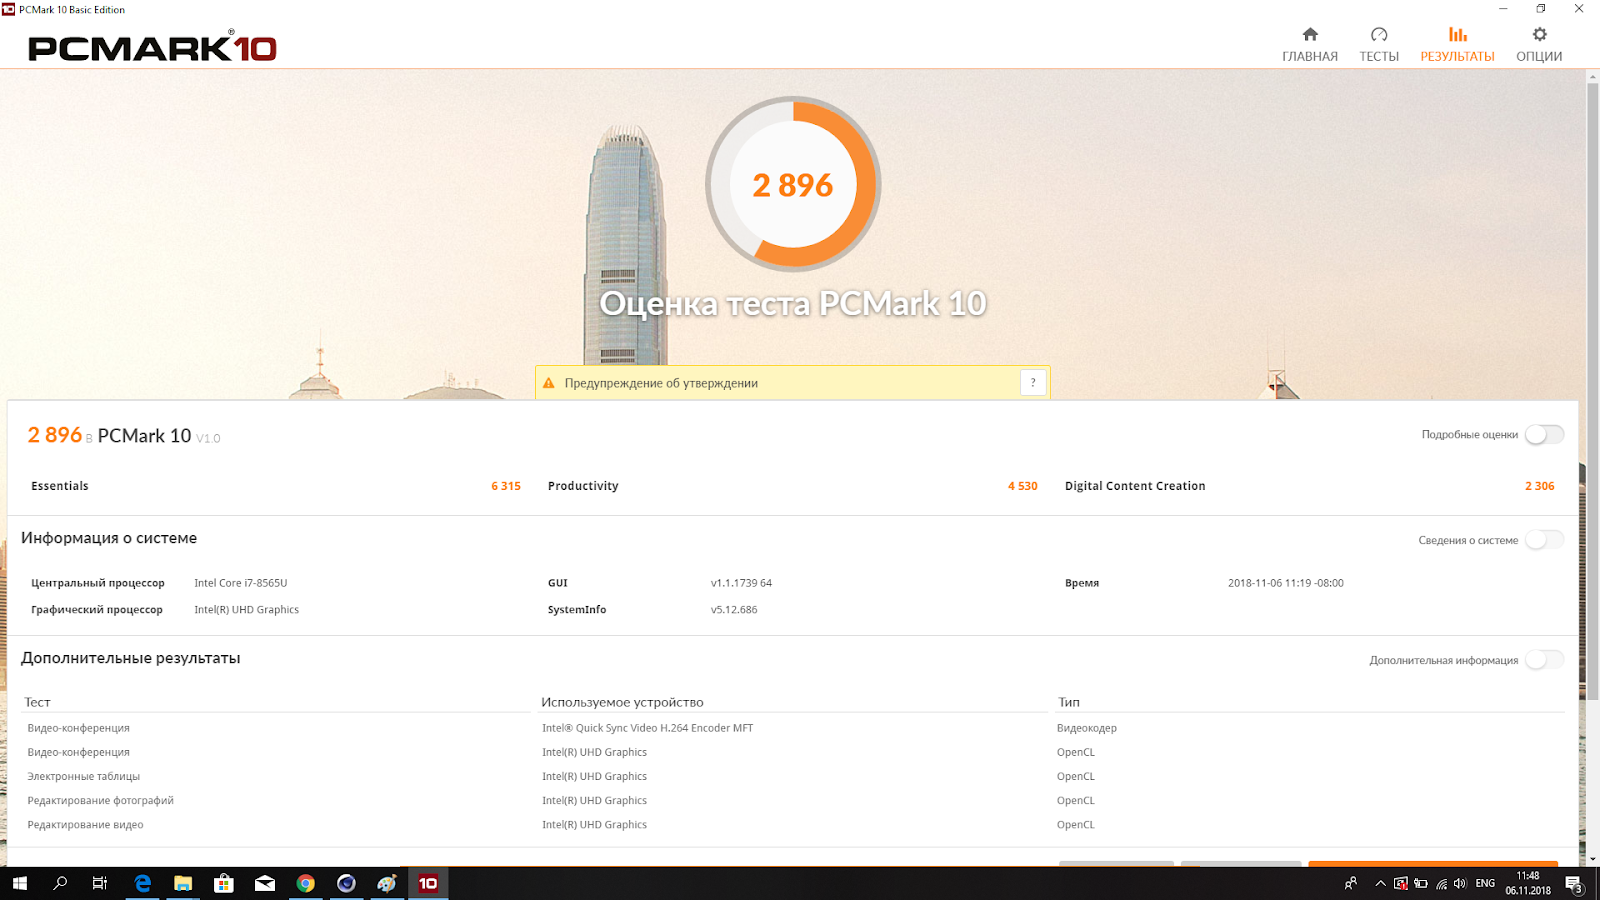Image resolution: width=1600 pixels, height=900 pixels.
Task: Click the ENG language indicator
Action: click(1485, 883)
